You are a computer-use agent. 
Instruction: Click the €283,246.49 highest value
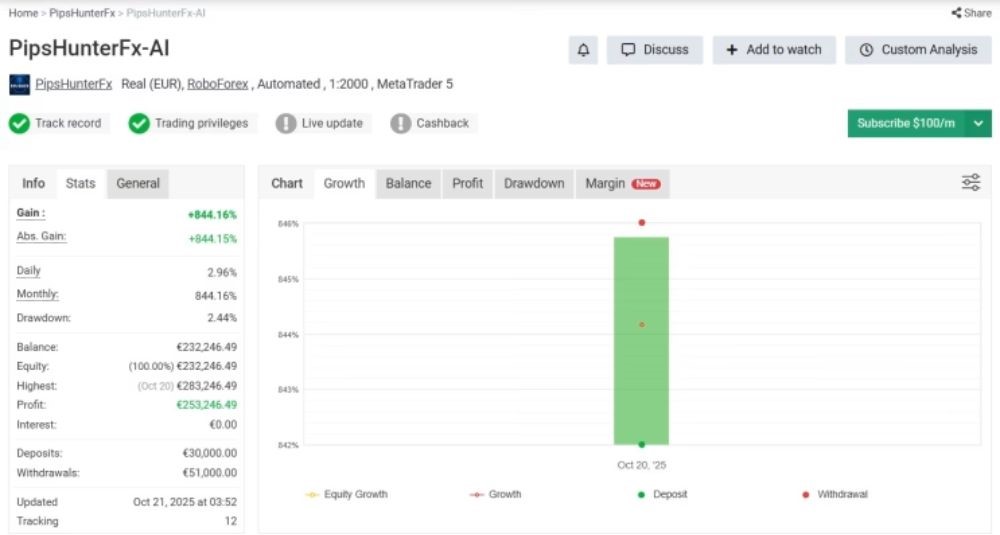click(x=207, y=386)
